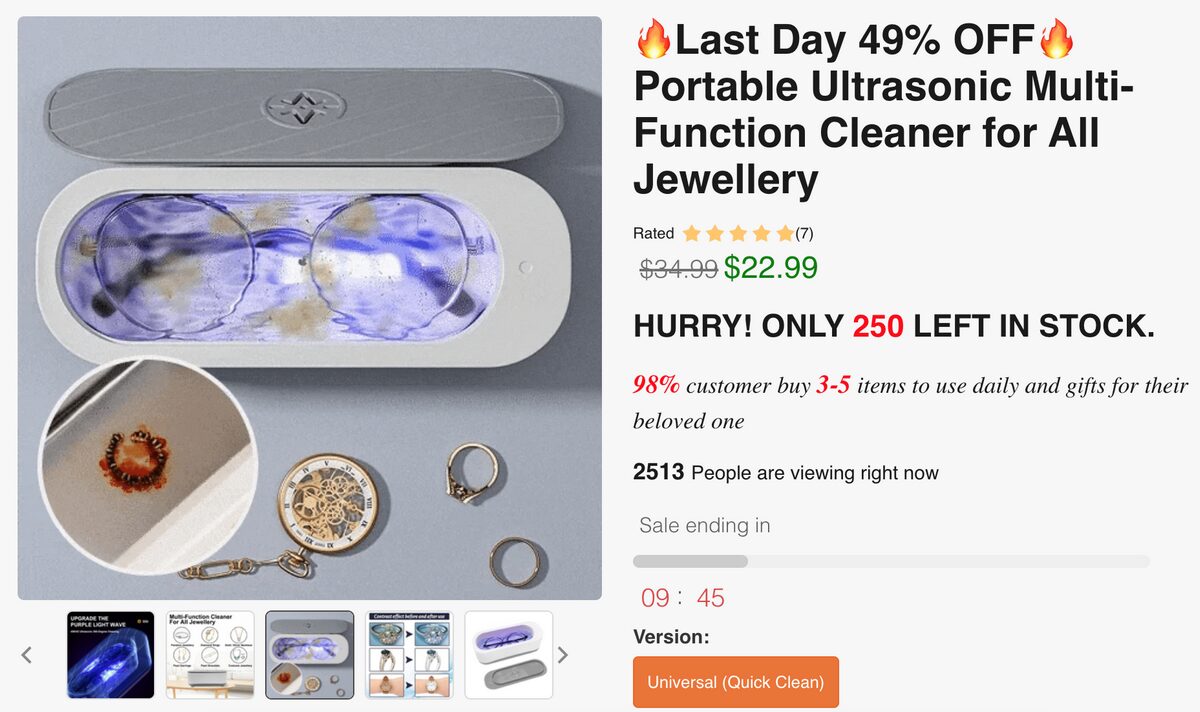Click the left carousel navigation arrow
This screenshot has width=1200, height=712.
tap(27, 654)
